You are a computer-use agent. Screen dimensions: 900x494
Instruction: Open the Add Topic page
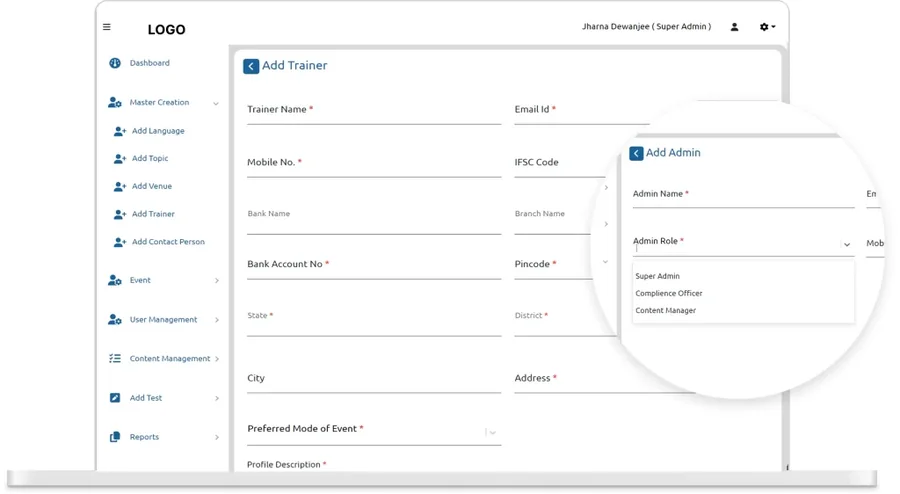150,158
